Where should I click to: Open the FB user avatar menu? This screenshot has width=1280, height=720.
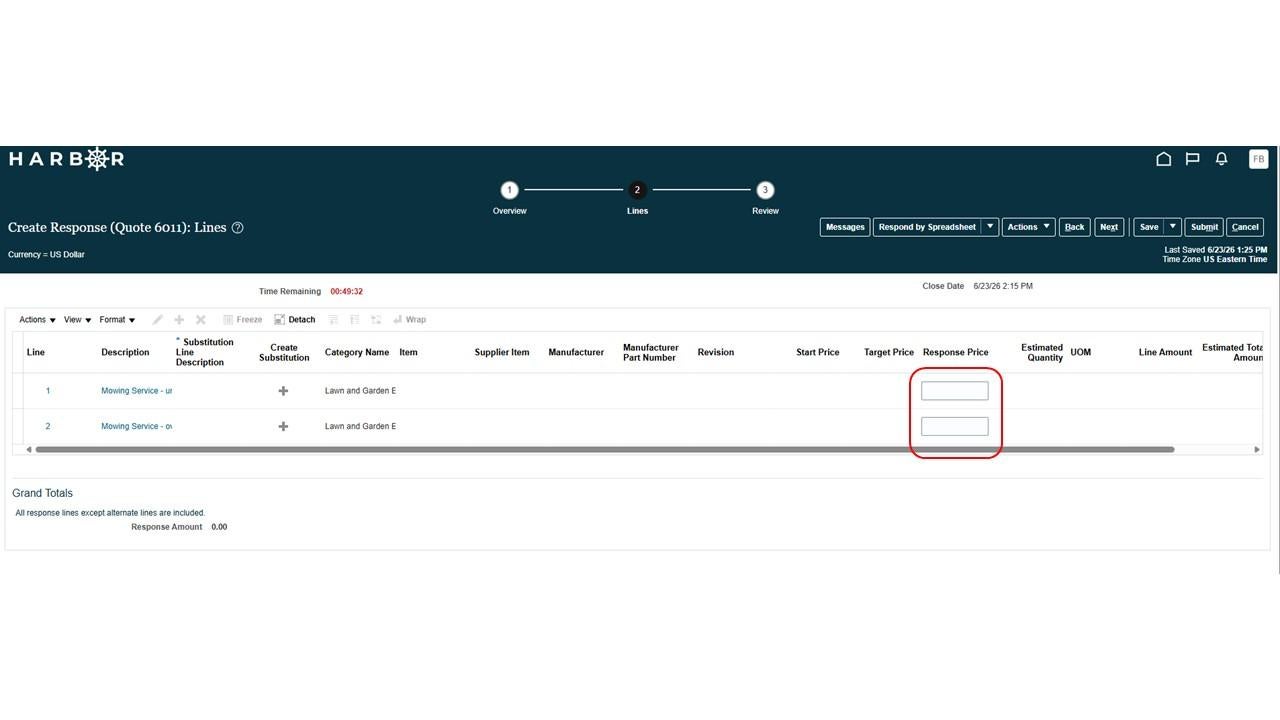[x=1258, y=159]
